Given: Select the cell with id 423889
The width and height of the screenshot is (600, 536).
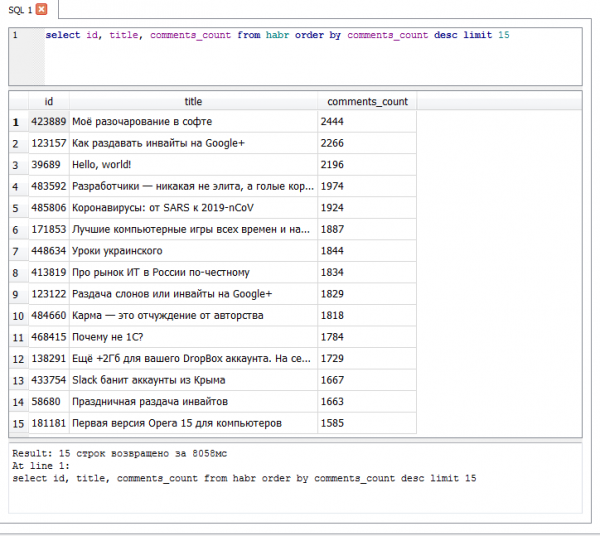Looking at the screenshot, I should coord(48,122).
